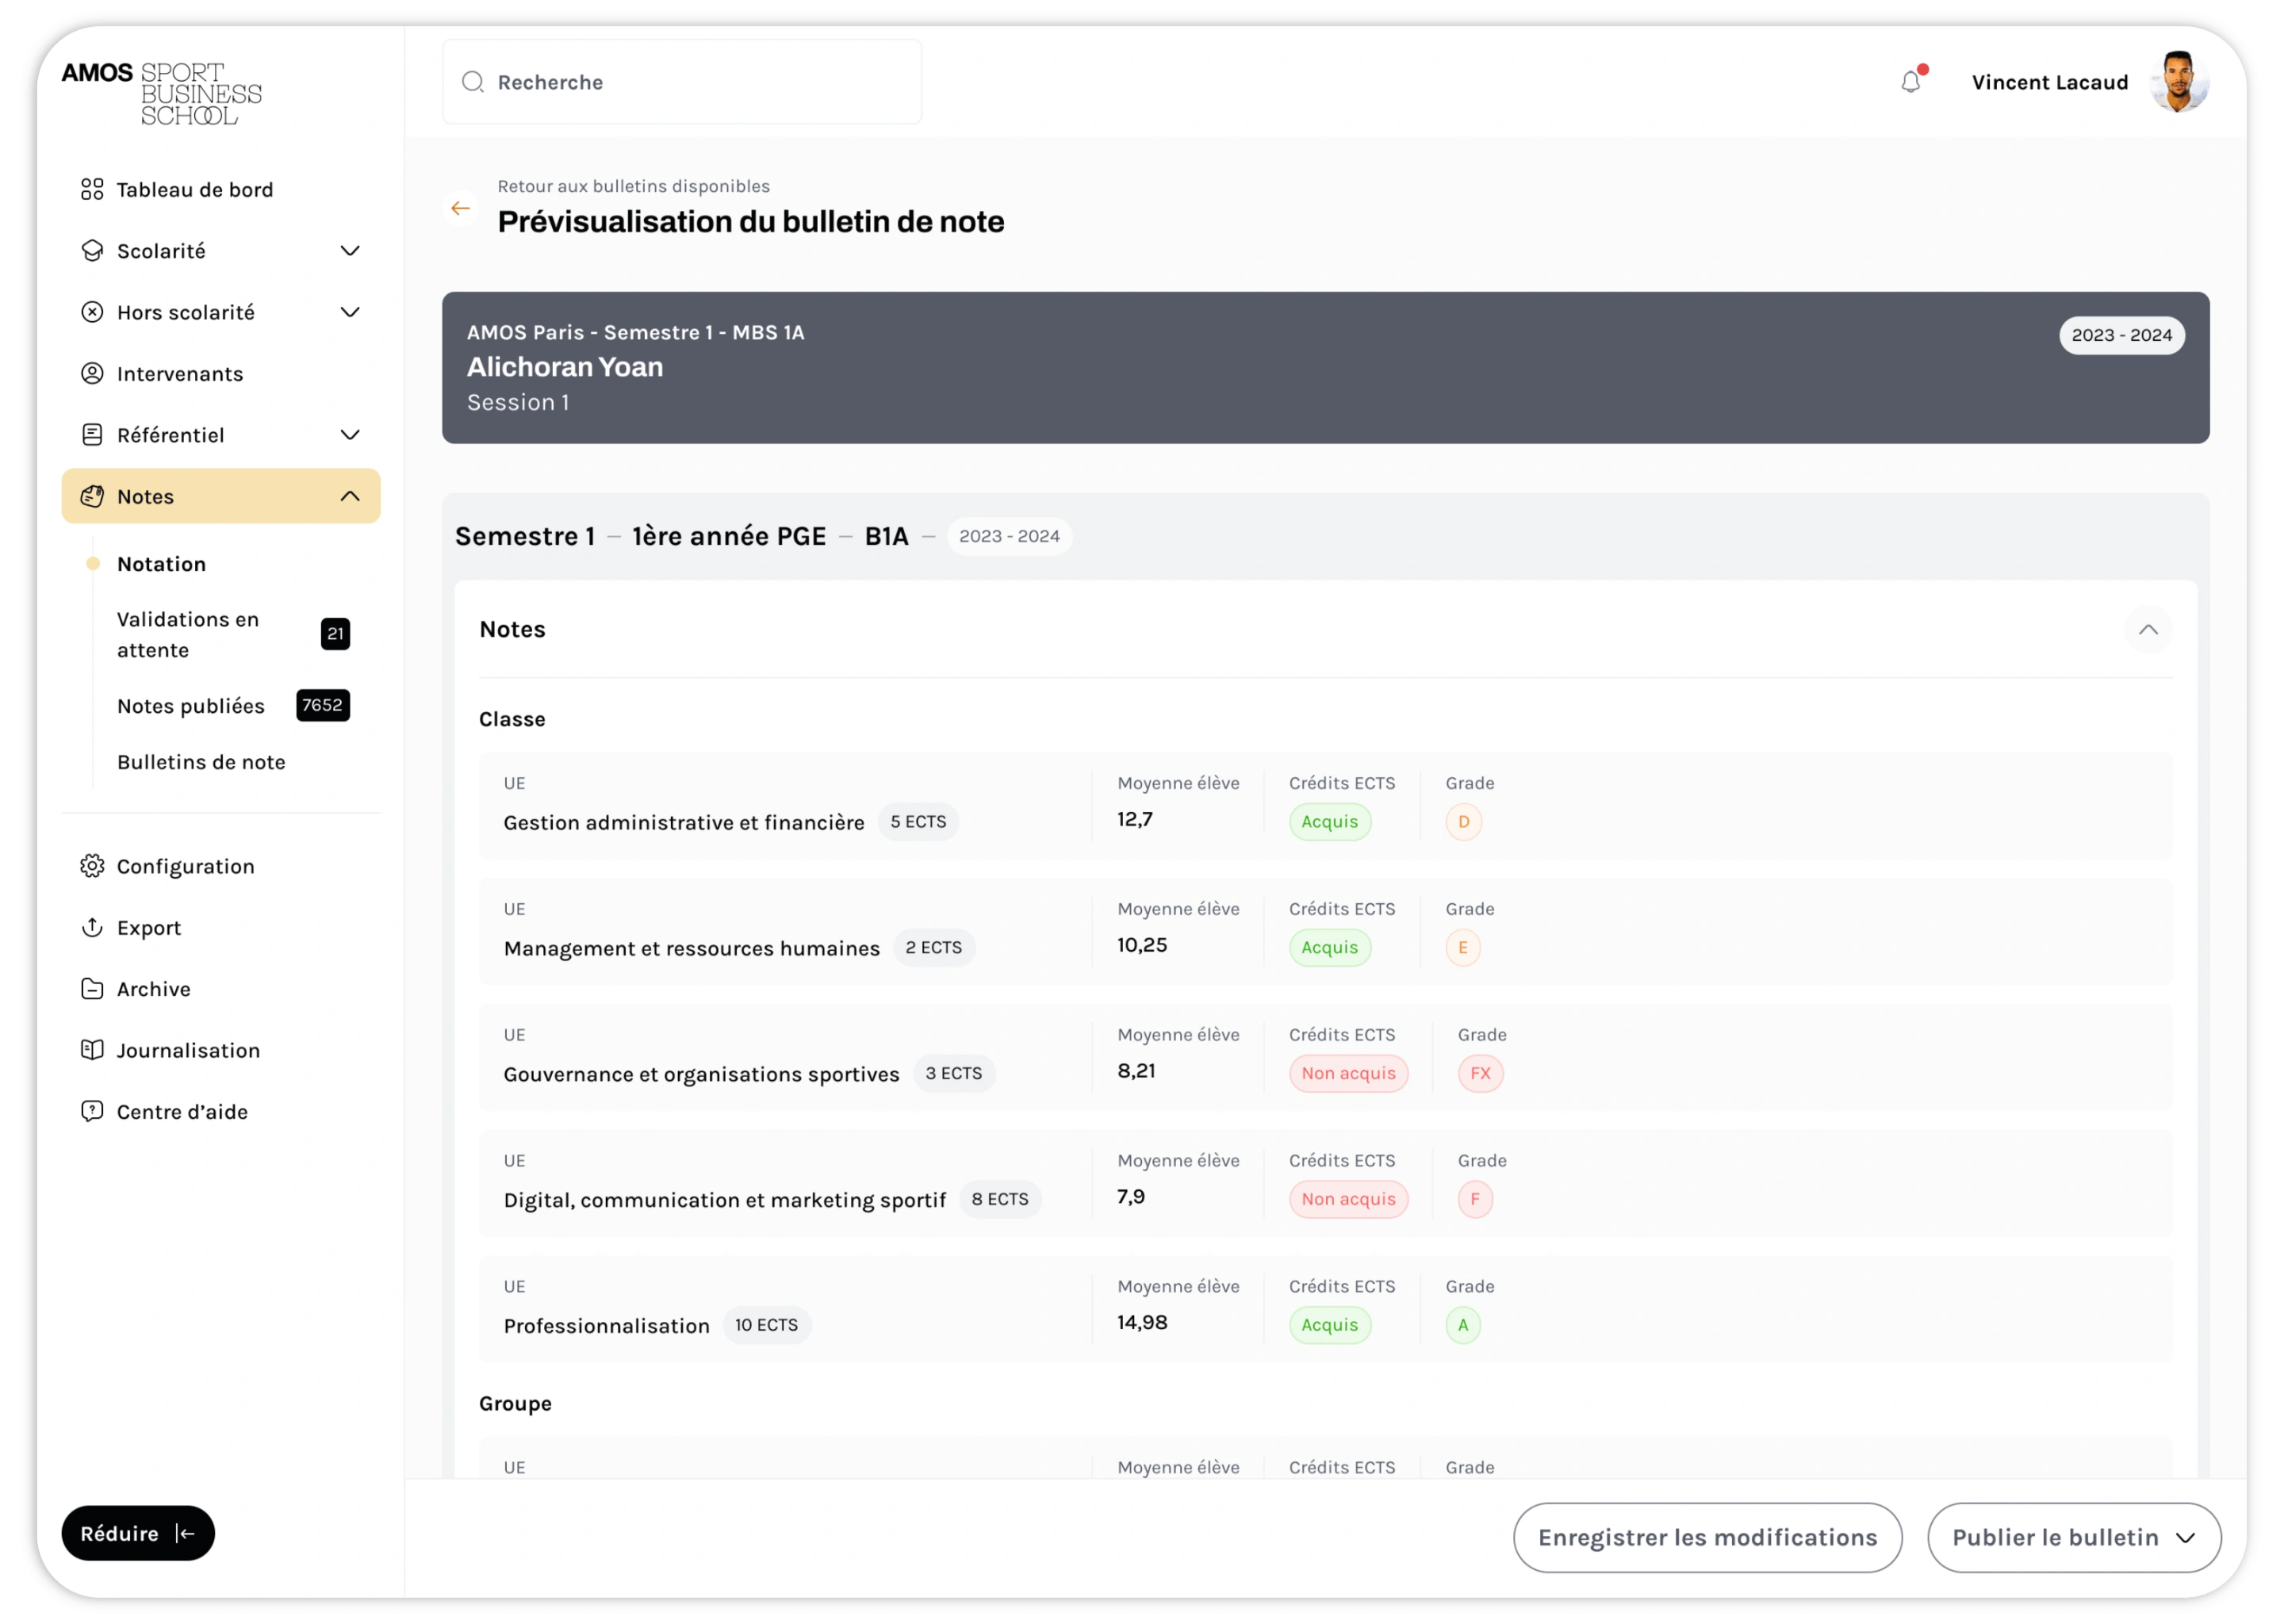The image size is (2284, 1624).
Task: Click the orange back arrow icon
Action: coord(460,208)
